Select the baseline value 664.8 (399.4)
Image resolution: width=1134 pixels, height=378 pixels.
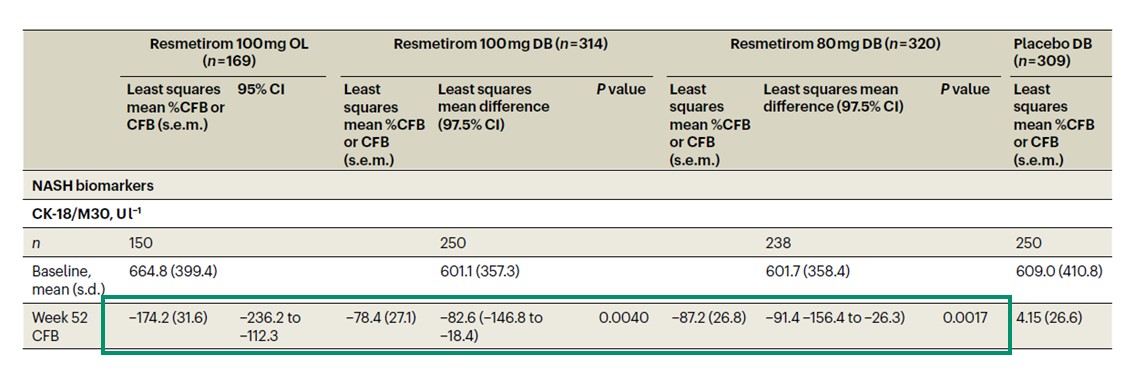click(172, 272)
